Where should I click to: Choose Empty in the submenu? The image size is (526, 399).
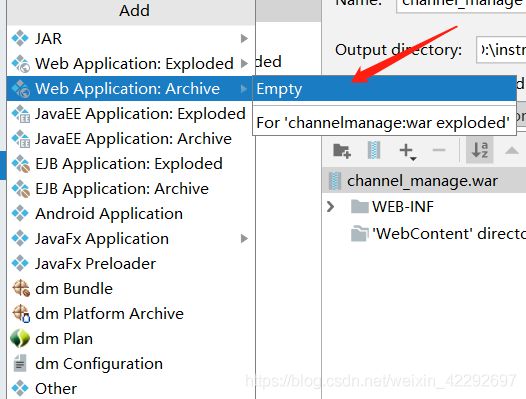pyautogui.click(x=384, y=89)
